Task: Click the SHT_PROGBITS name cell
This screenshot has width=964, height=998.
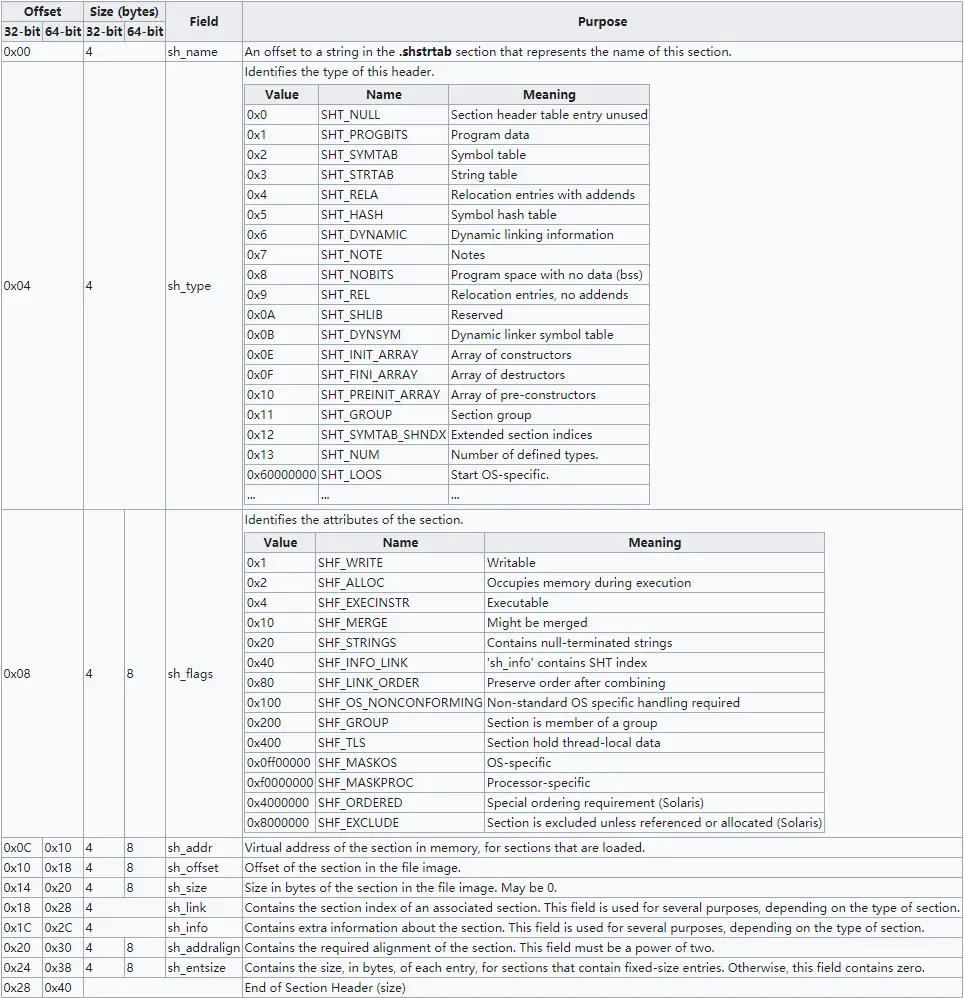Action: [x=383, y=134]
